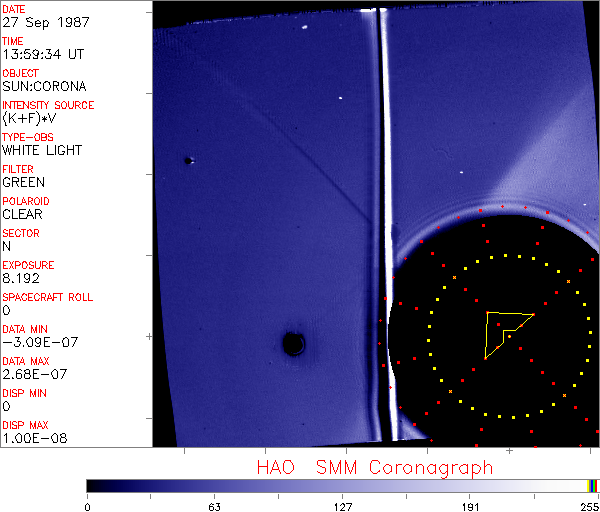Viewport: 600px width, 512px height.
Task: Click the colorbar tick label 127
Action: [342, 505]
